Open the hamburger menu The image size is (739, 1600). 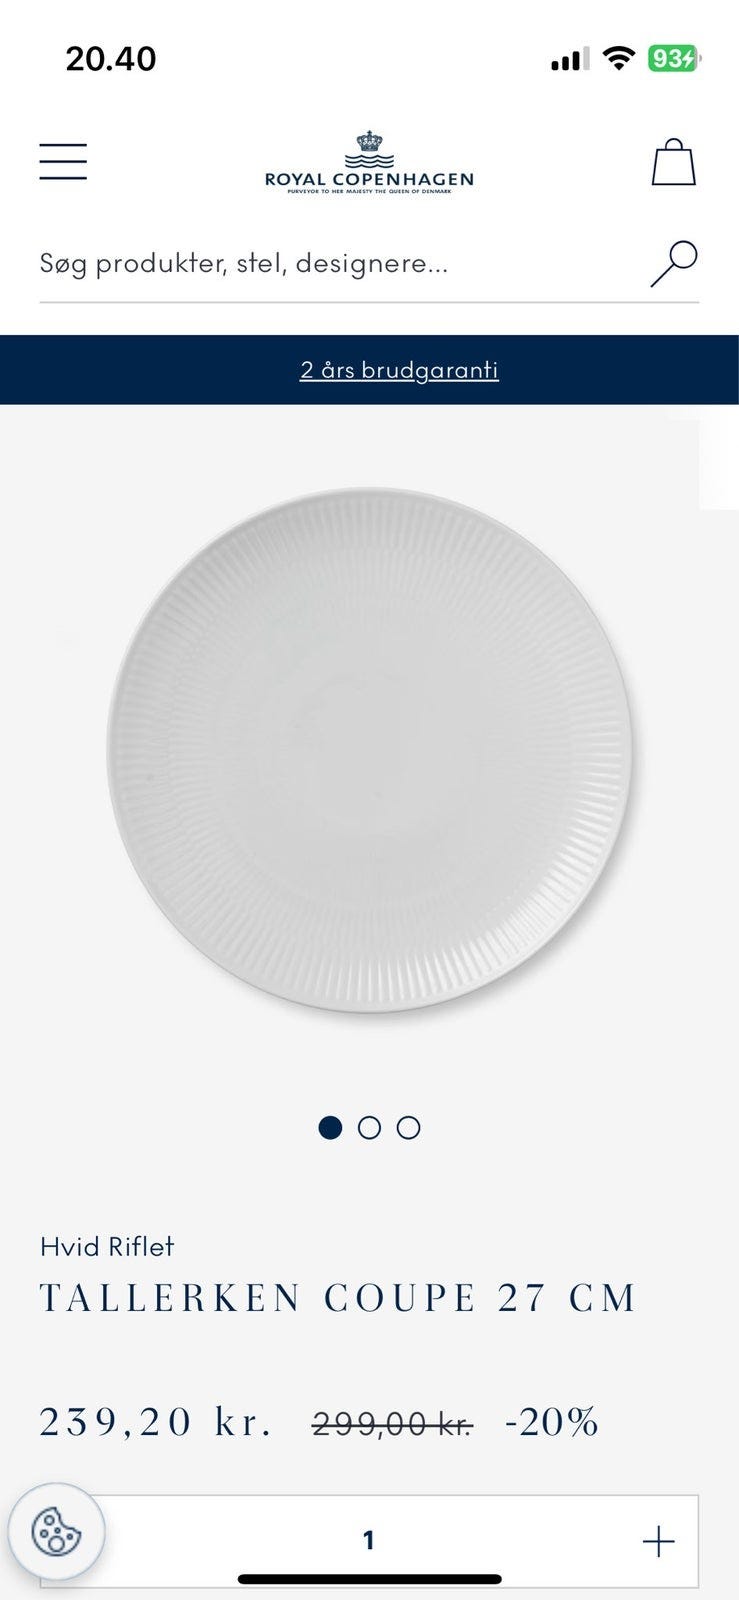click(63, 162)
